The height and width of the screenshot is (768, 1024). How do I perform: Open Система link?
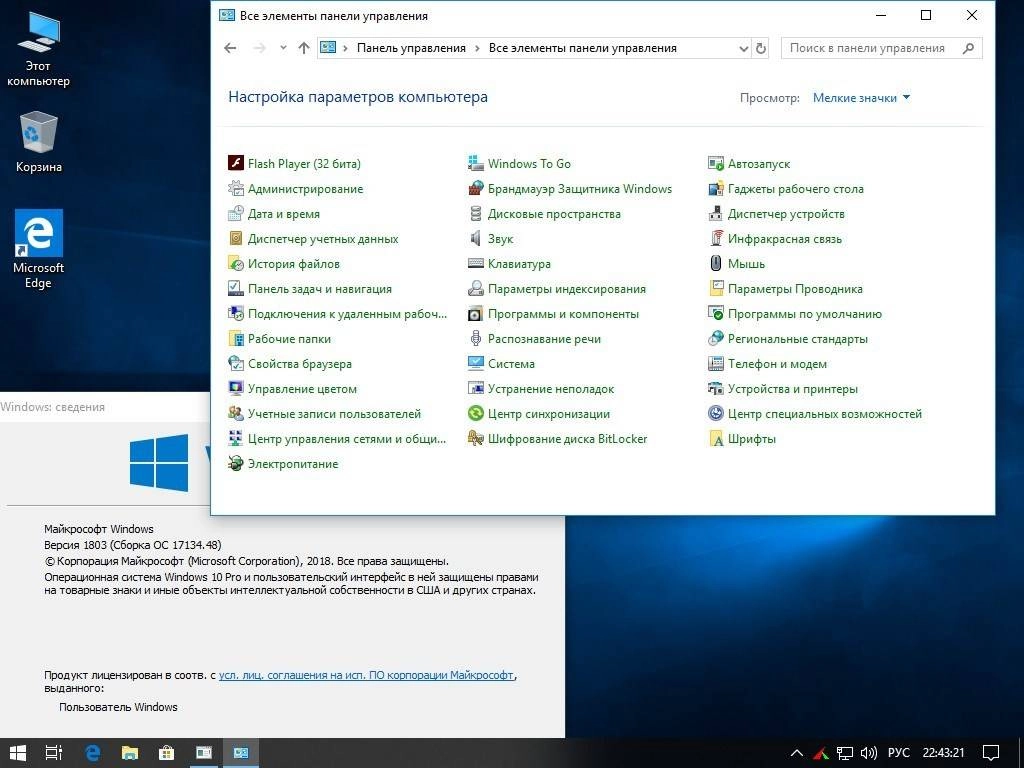point(511,364)
